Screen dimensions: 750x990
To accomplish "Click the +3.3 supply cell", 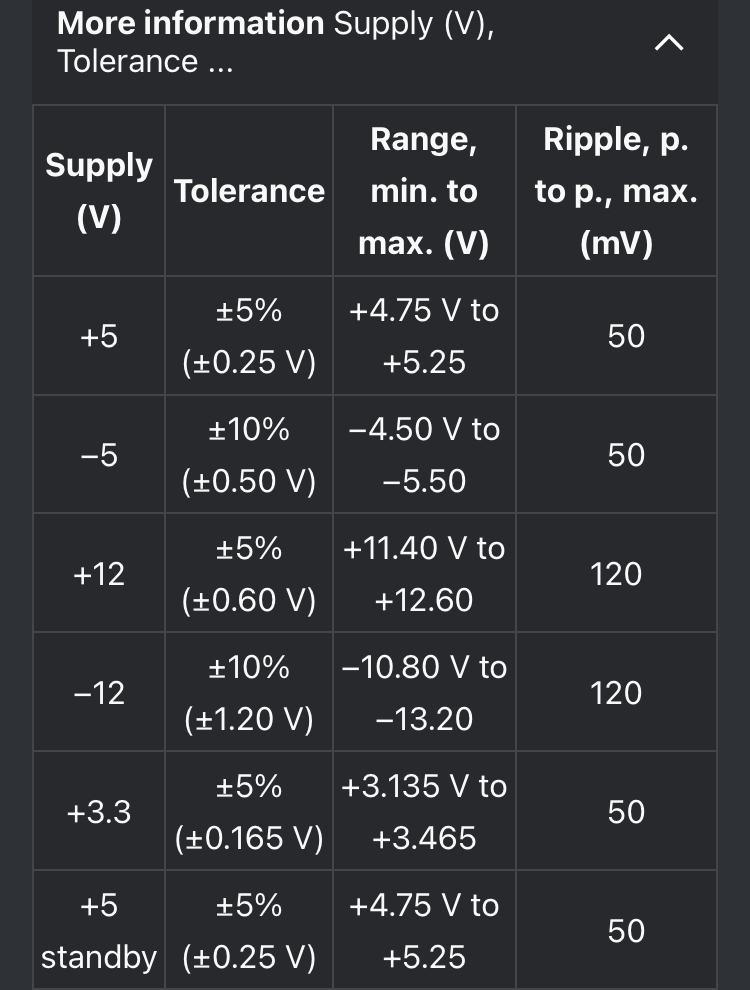I will point(99,811).
